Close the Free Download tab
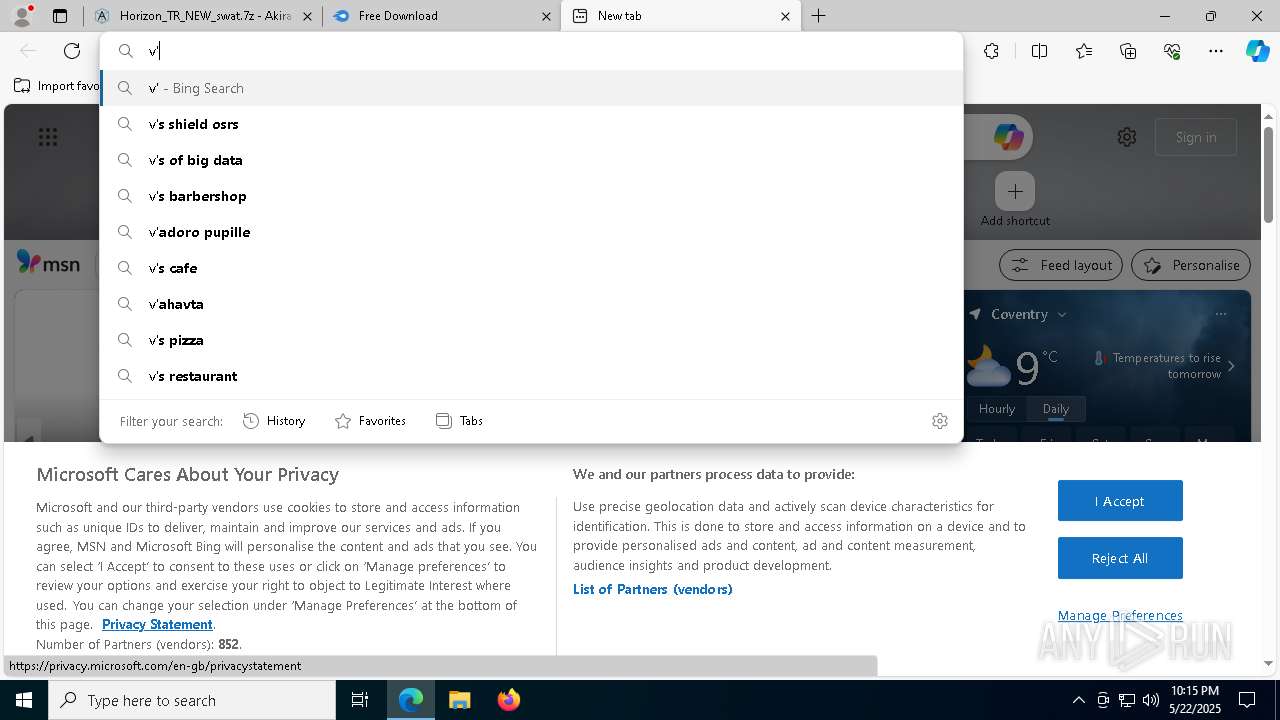Screen dimensions: 1280x720 (x=546, y=16)
